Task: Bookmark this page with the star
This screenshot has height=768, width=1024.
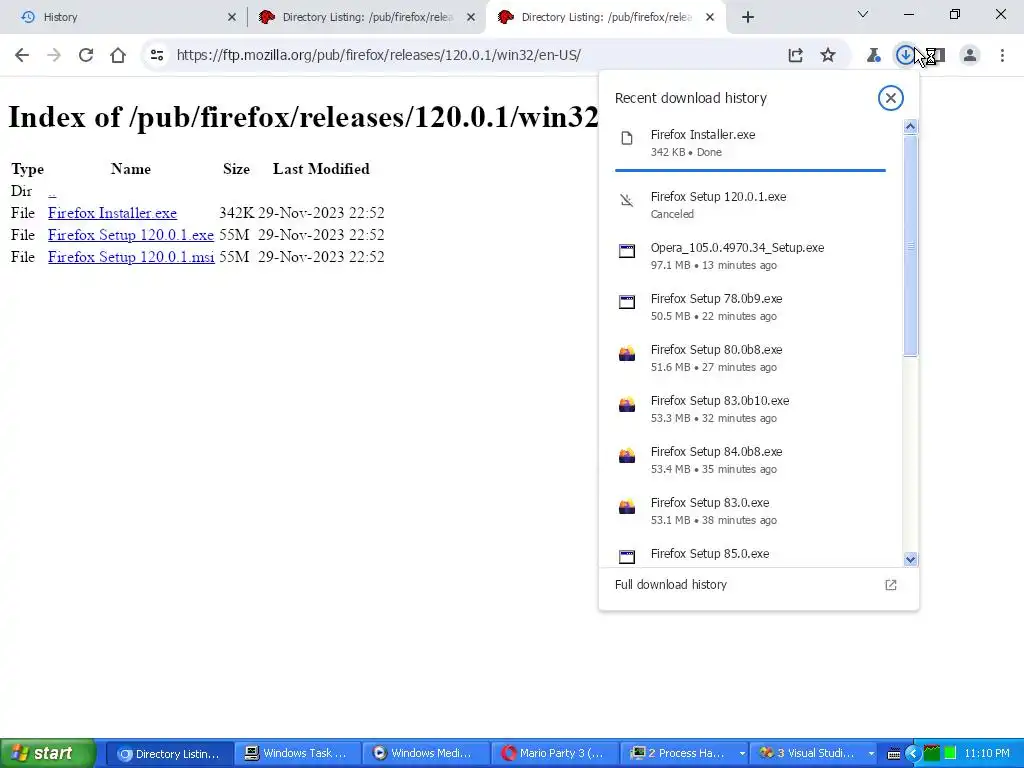Action: pyautogui.click(x=827, y=55)
